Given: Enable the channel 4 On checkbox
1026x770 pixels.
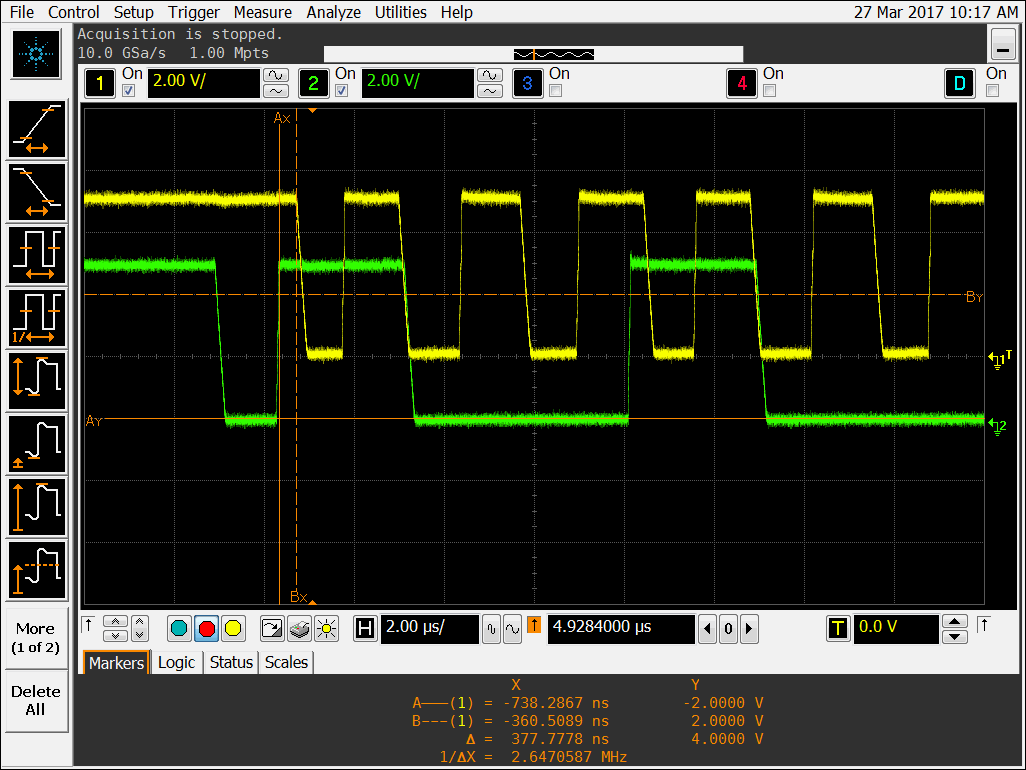Looking at the screenshot, I should click(x=770, y=91).
